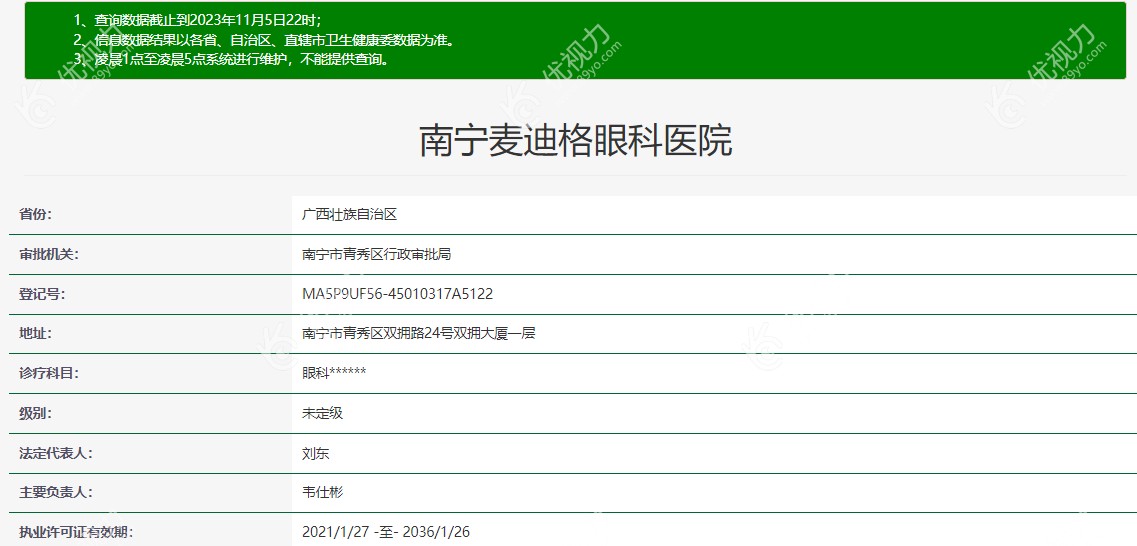Select the value 南宁市青秀区行政审批局

pyautogui.click(x=376, y=255)
